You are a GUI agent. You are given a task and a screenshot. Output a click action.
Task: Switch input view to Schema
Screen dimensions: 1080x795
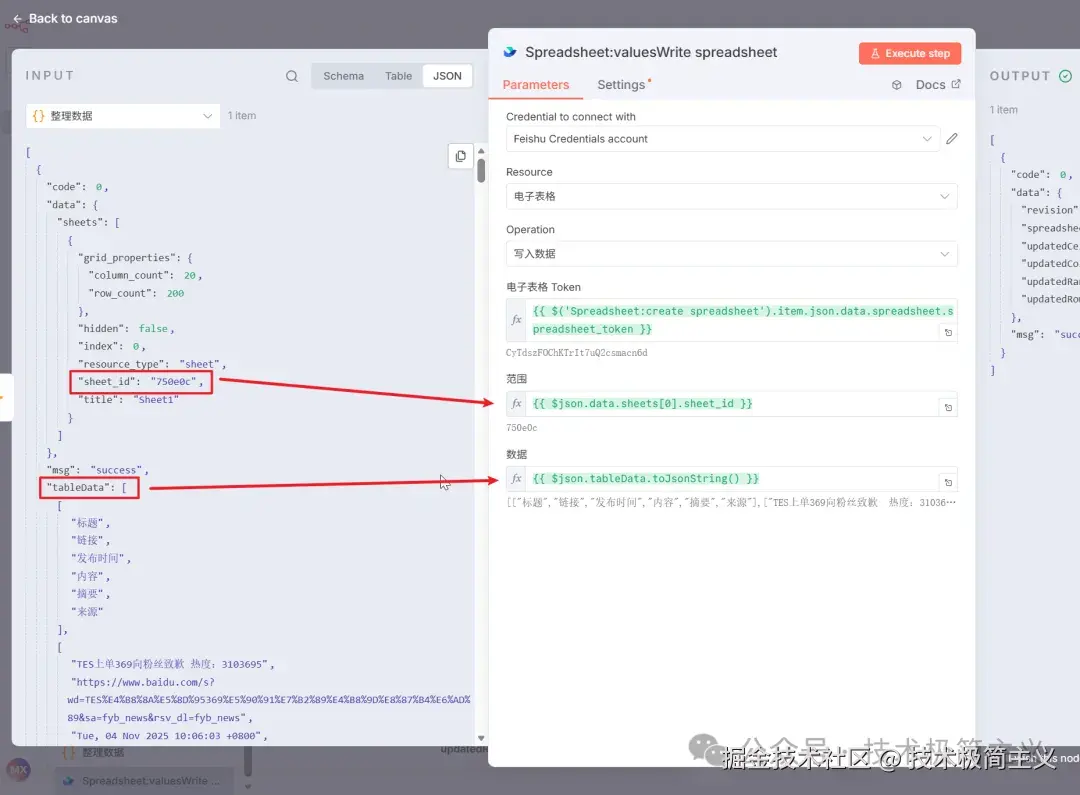(x=343, y=76)
